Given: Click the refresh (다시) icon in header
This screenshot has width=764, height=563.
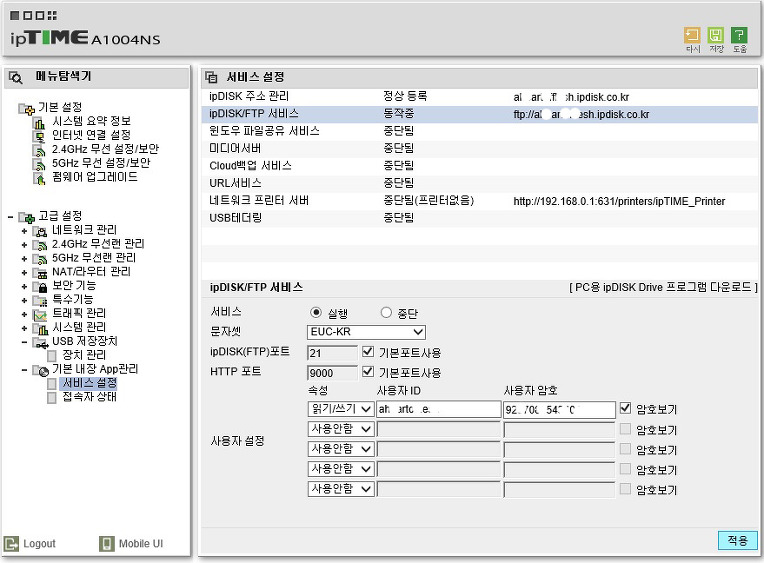Looking at the screenshot, I should 692,36.
